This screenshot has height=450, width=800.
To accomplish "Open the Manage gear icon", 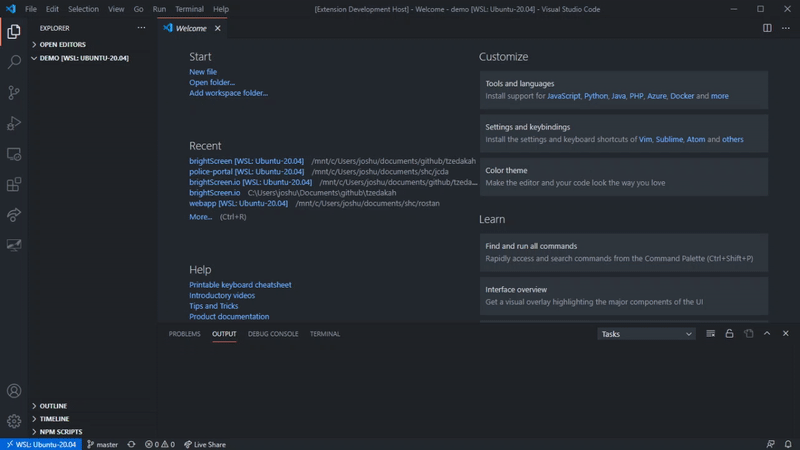I will pyautogui.click(x=14, y=421).
